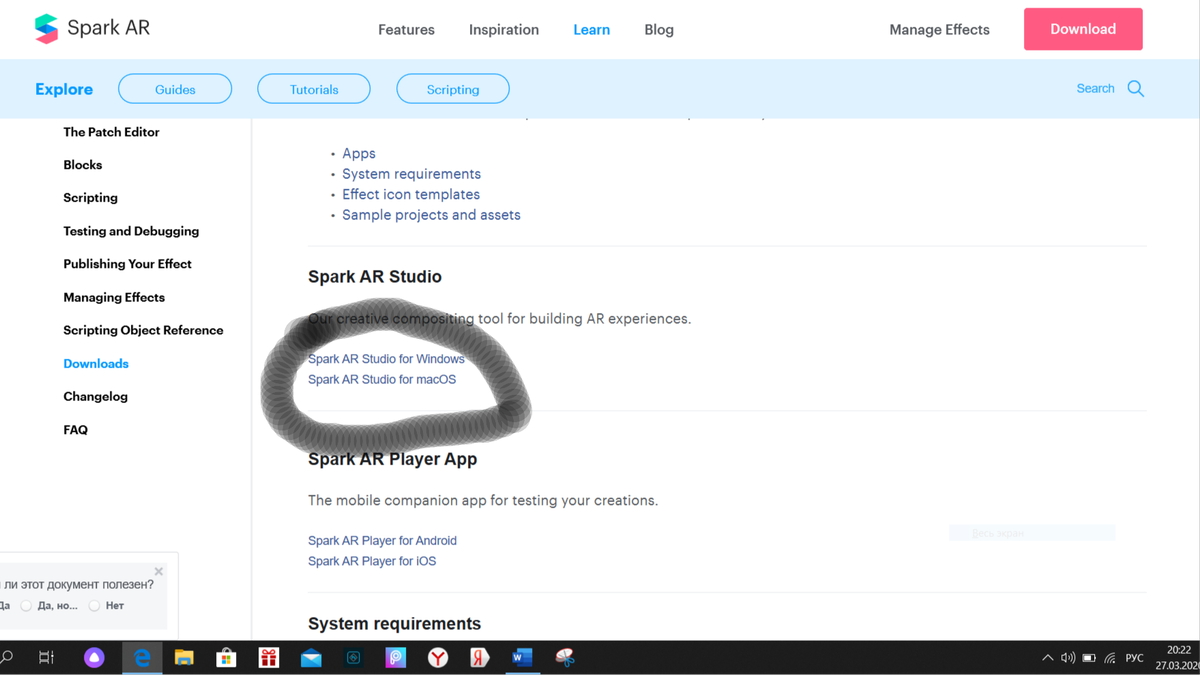1200x675 pixels.
Task: Open the volume control in system tray
Action: click(x=1068, y=658)
